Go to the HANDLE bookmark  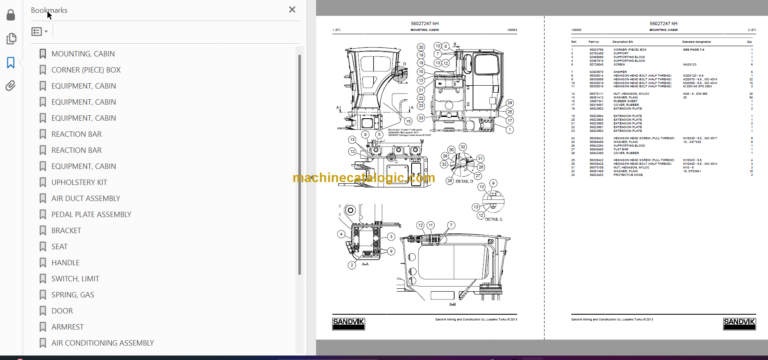tap(65, 263)
